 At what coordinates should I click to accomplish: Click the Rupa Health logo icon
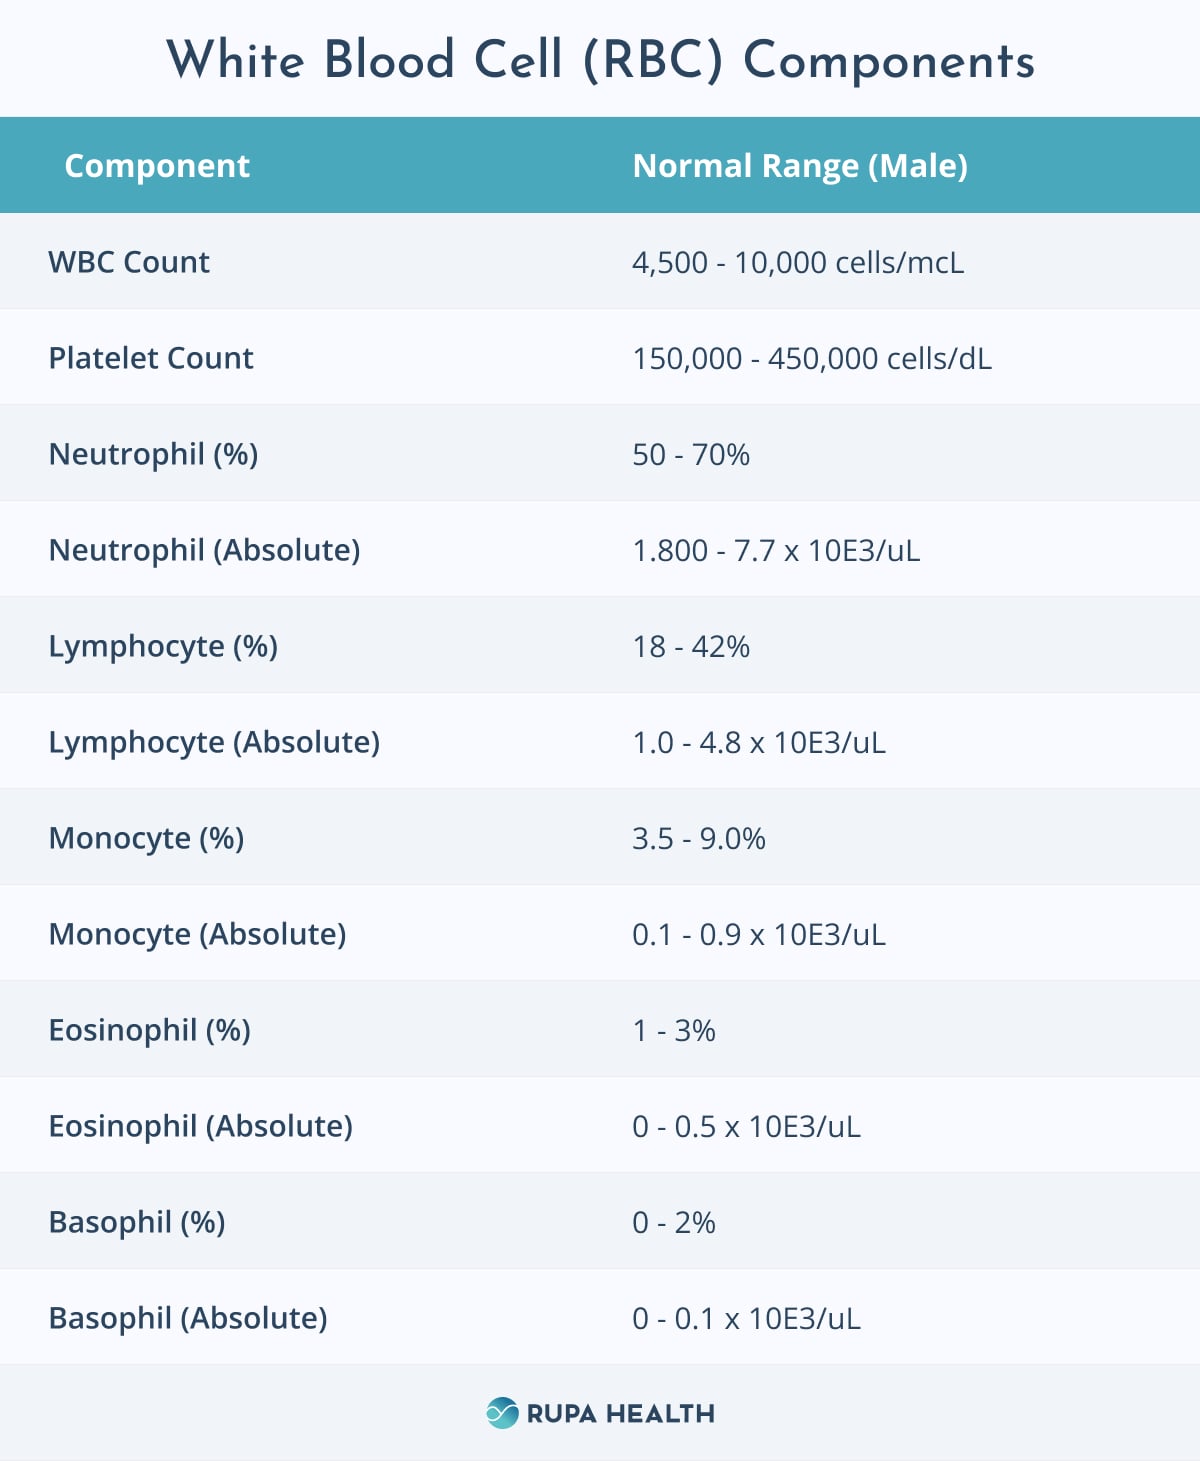(x=502, y=1413)
